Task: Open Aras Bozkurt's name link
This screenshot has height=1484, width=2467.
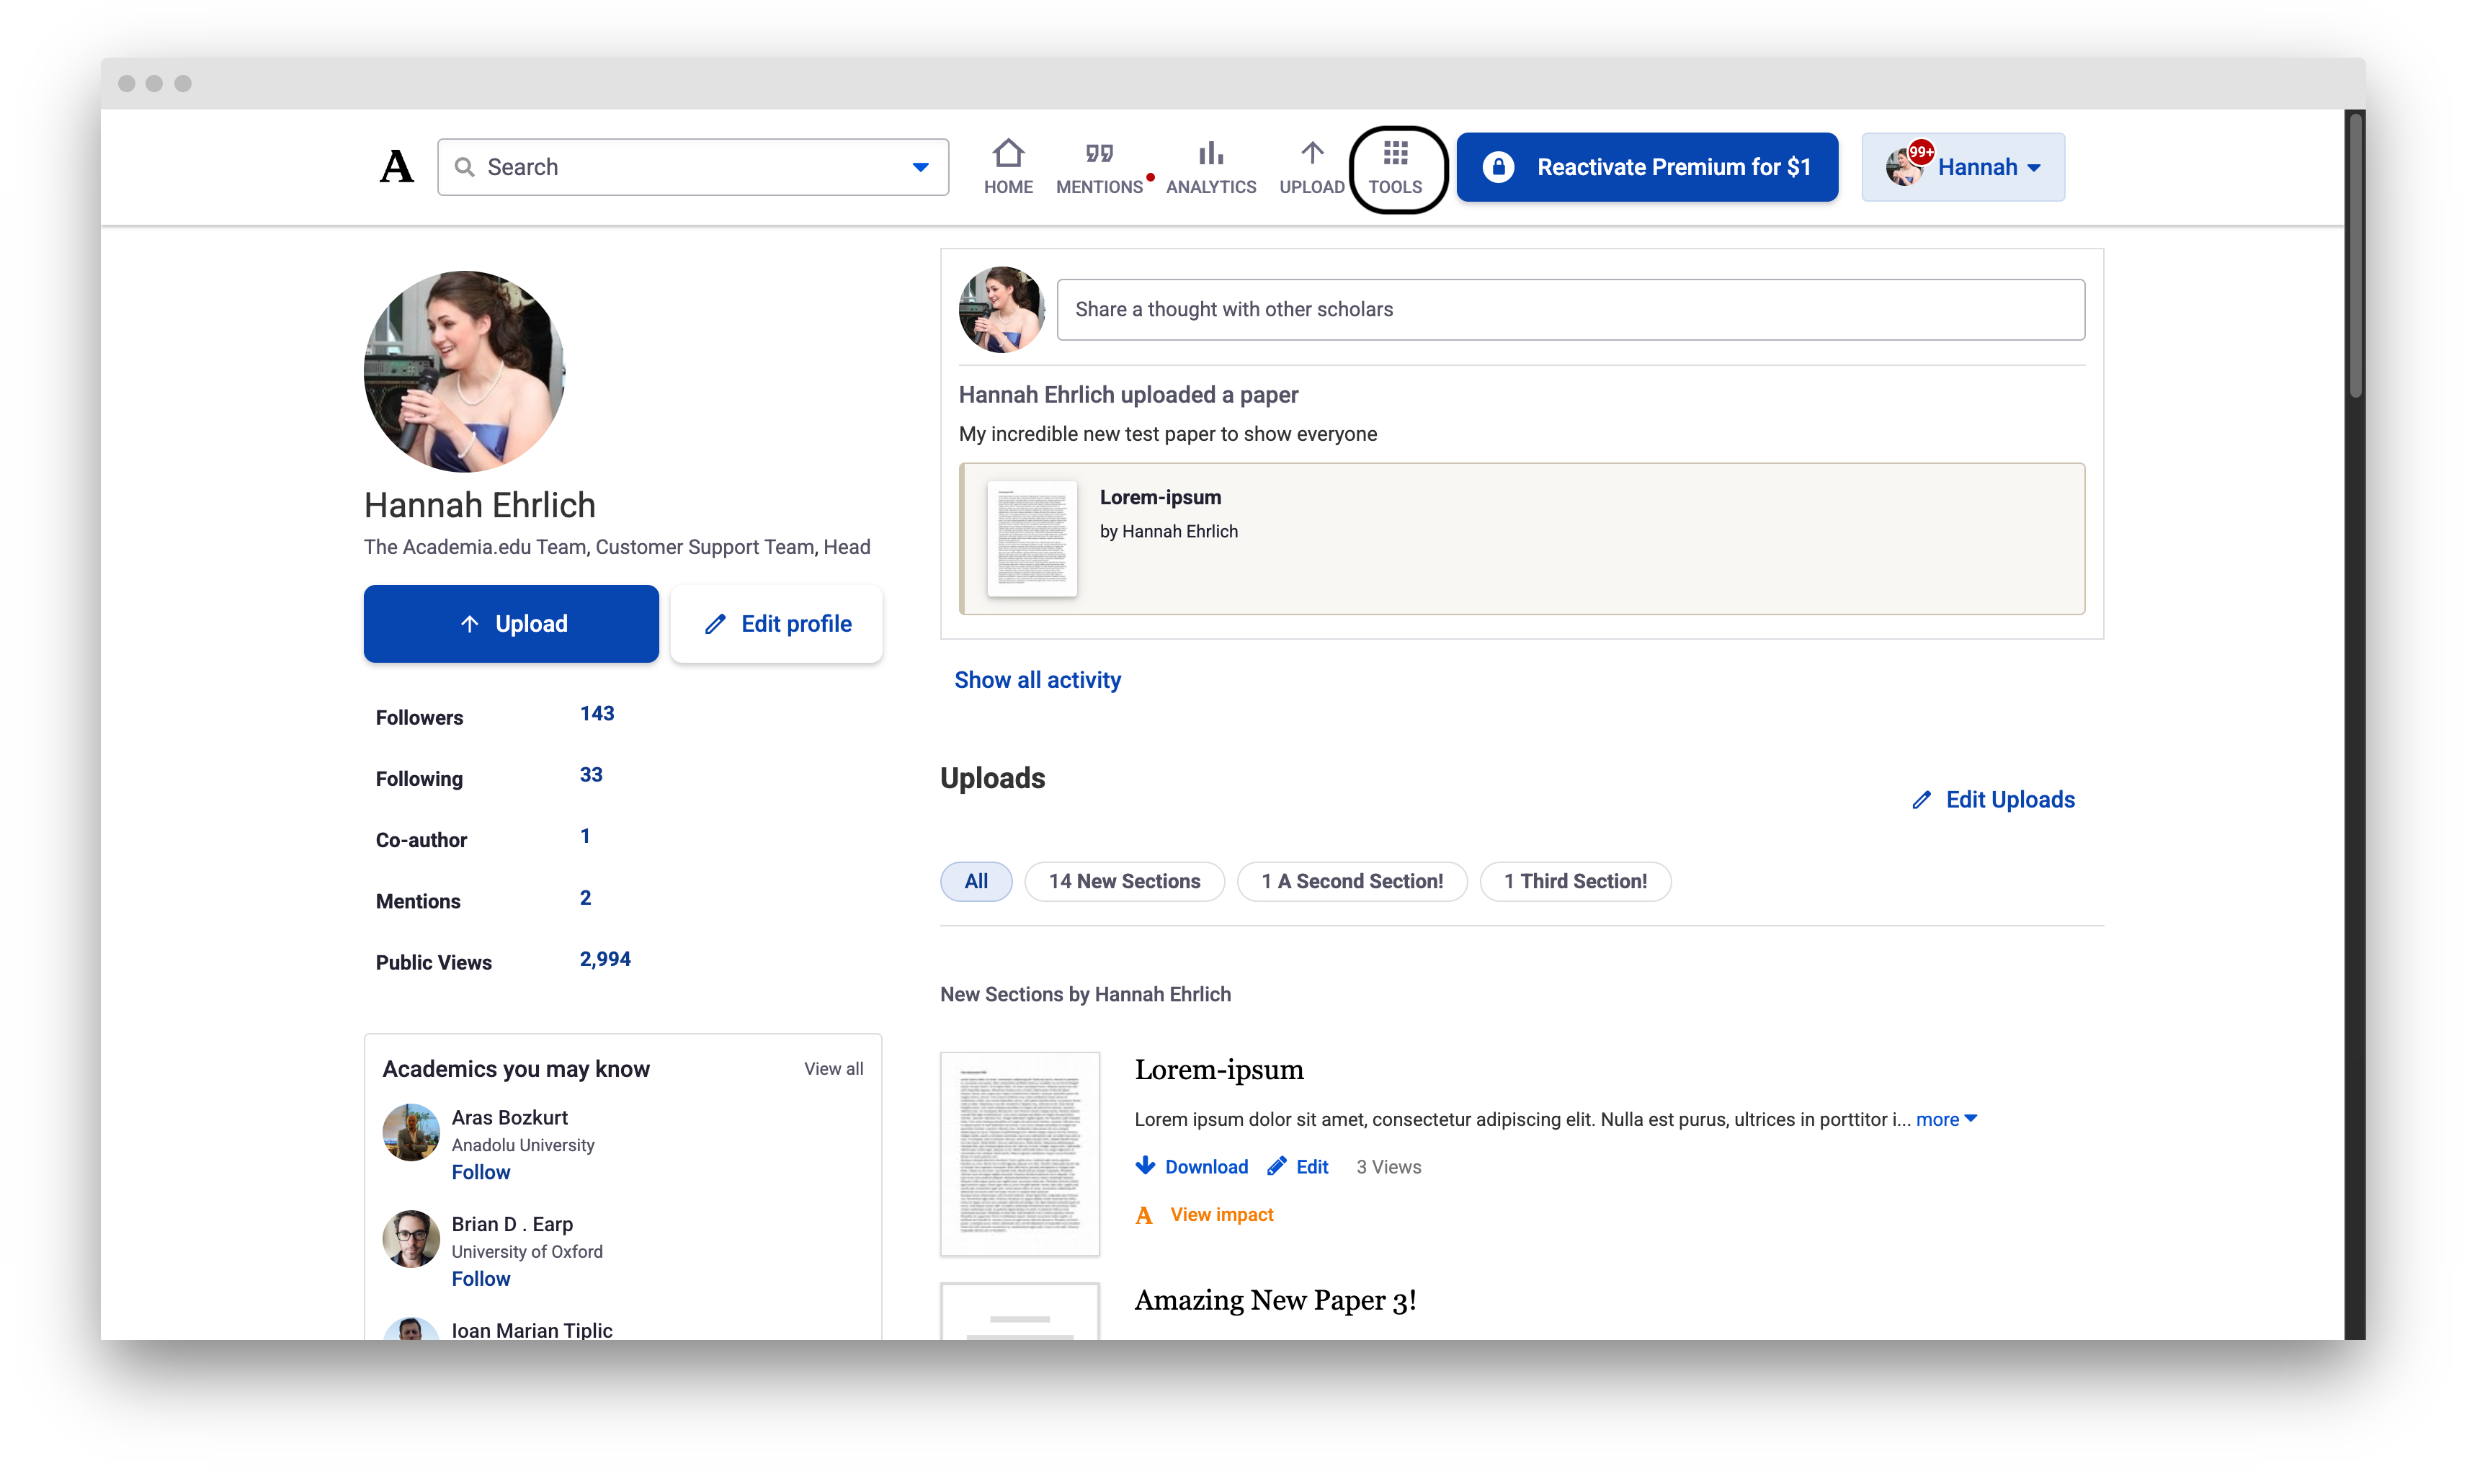Action: click(509, 1117)
